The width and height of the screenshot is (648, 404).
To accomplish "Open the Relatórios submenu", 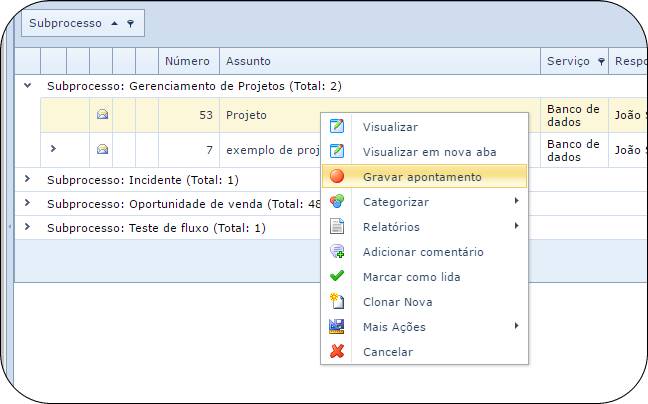I will point(424,227).
